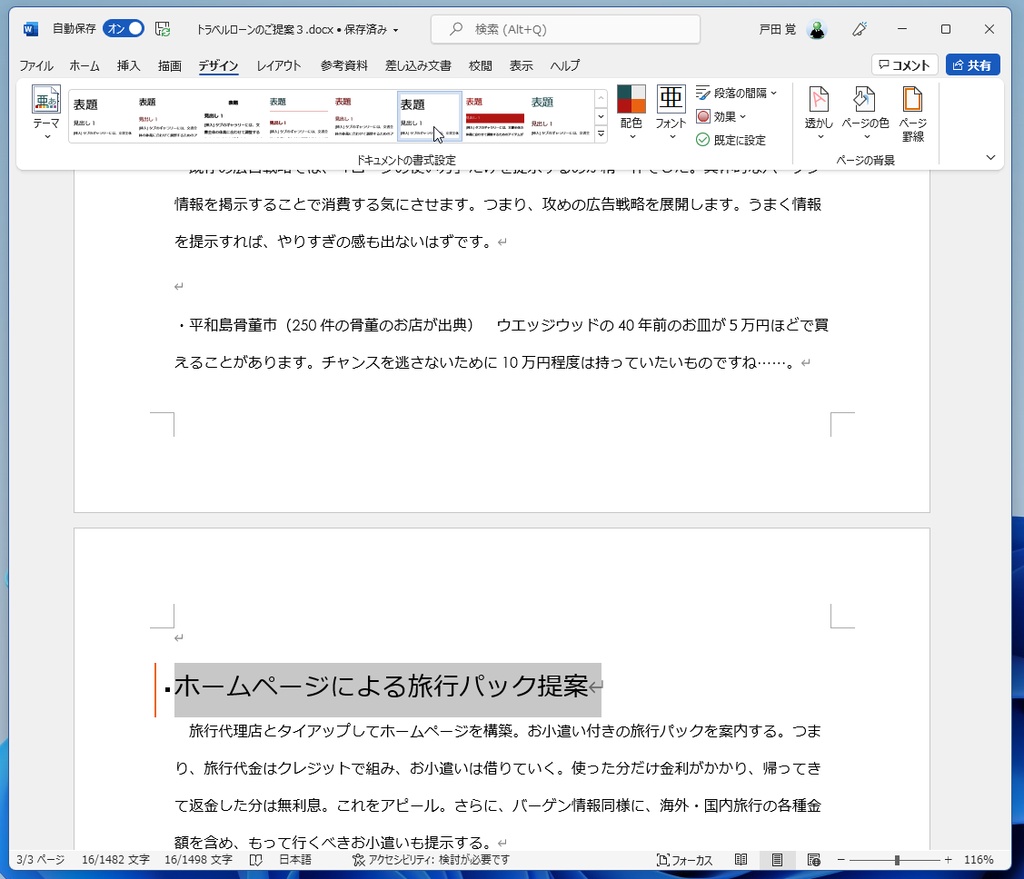Screen dimensions: 1024x879
Task: Click the 3/3 ページ page indicator
Action: click(40, 859)
